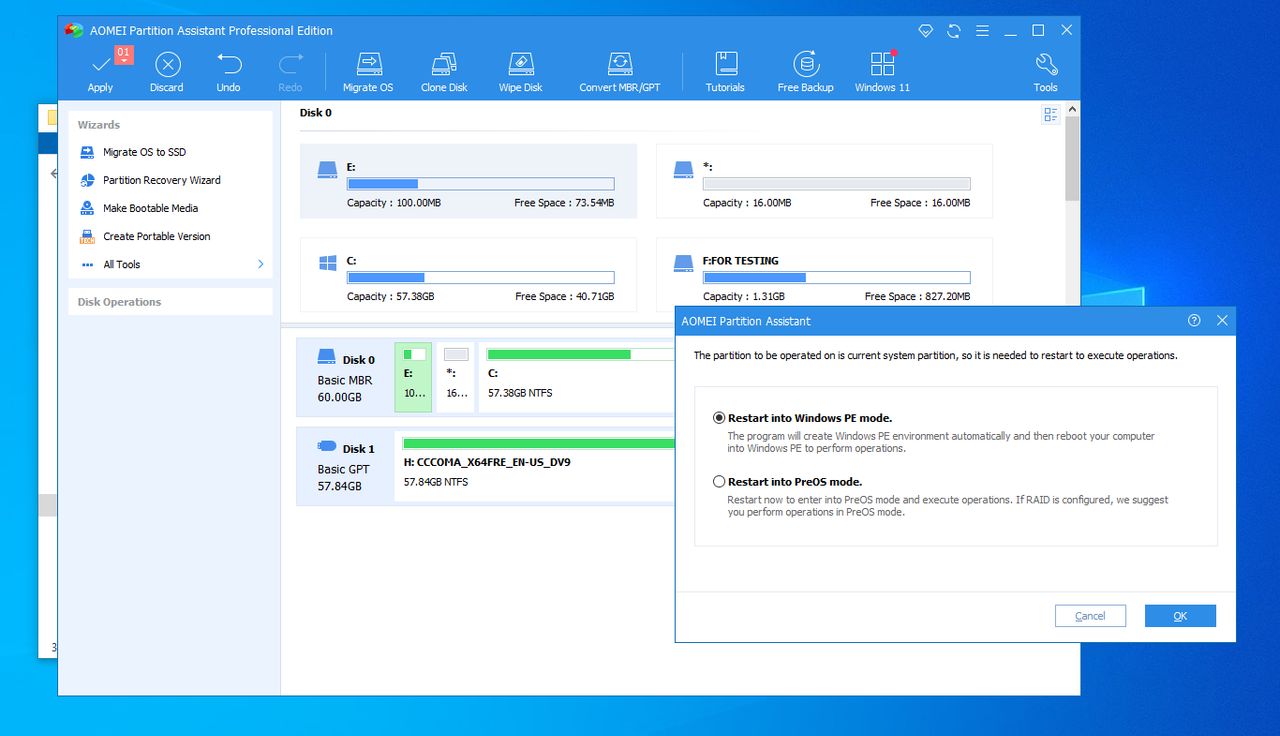Open the Free Backup tool
1280x736 pixels.
point(806,72)
